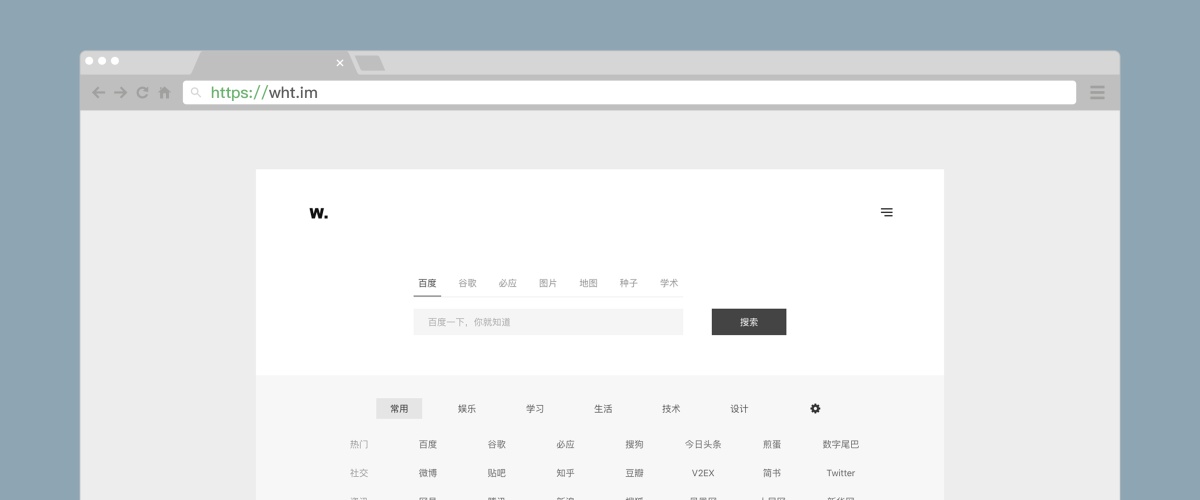Click the 社交 row label
The height and width of the screenshot is (500, 1200).
359,473
